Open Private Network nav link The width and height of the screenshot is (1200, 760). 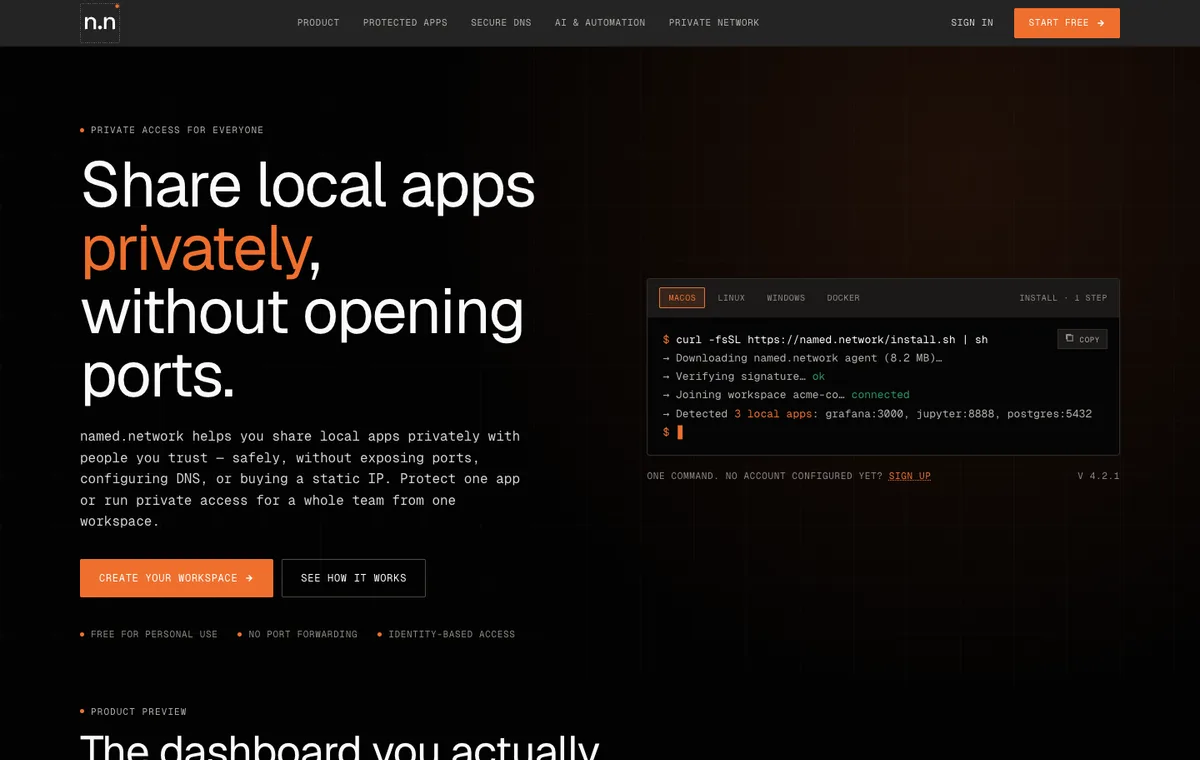[x=714, y=23]
